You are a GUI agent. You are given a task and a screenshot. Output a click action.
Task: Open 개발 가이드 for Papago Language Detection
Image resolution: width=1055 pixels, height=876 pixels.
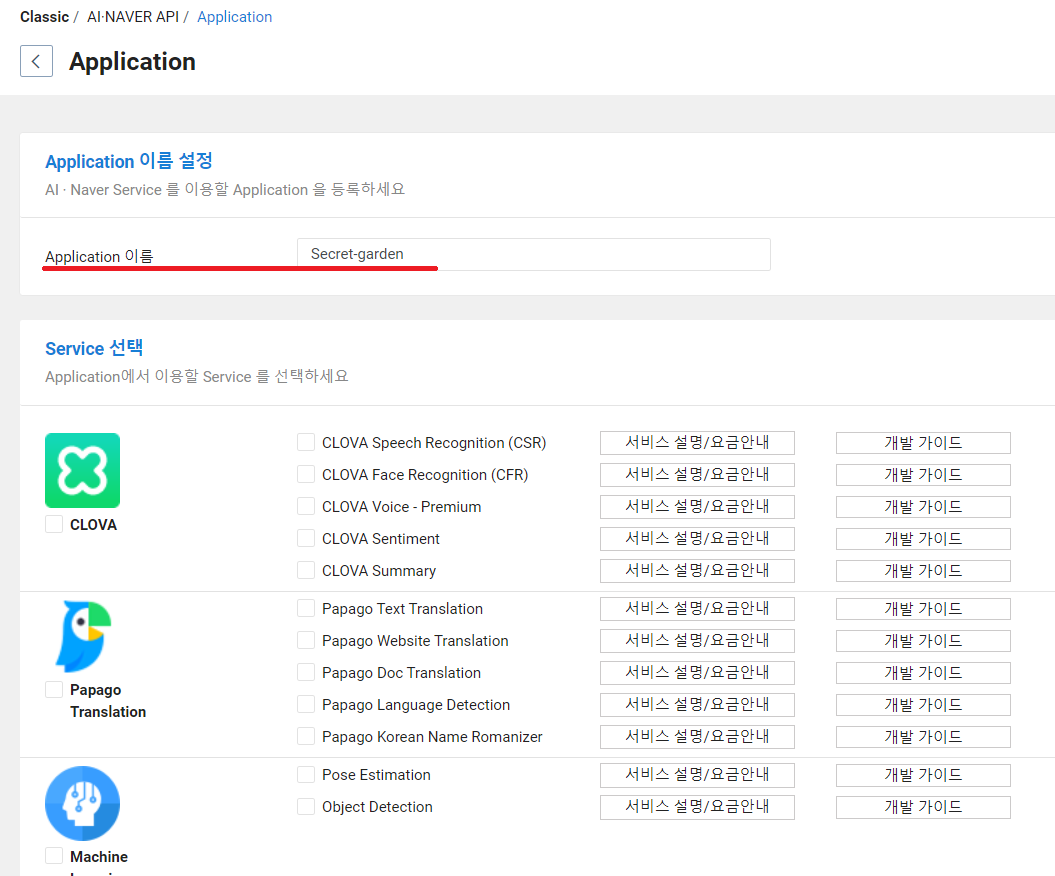[x=922, y=704]
